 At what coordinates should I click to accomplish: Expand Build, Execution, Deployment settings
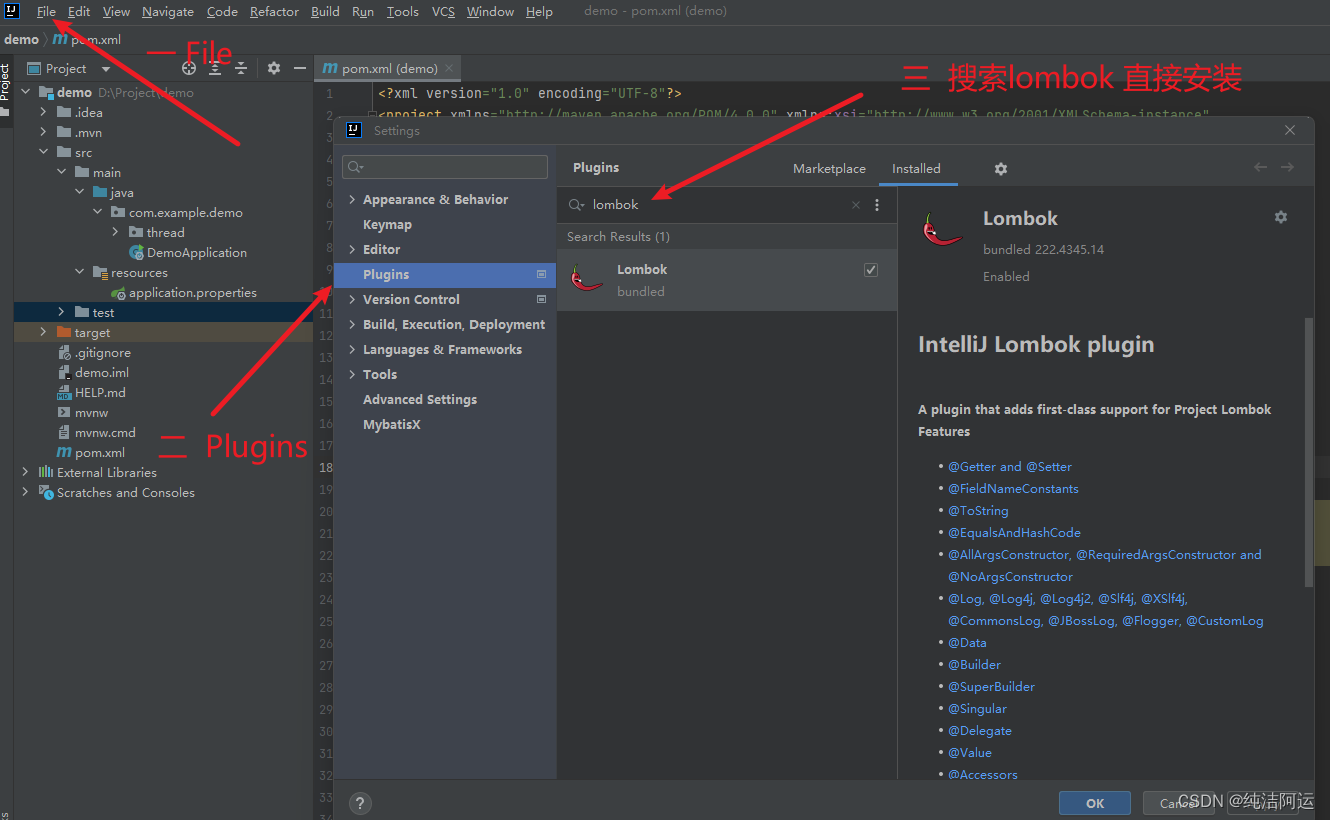click(352, 325)
